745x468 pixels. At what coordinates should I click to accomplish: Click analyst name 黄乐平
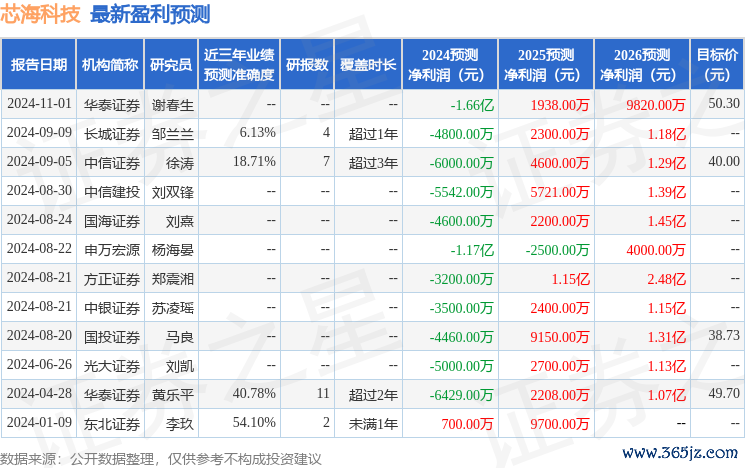(x=172, y=395)
